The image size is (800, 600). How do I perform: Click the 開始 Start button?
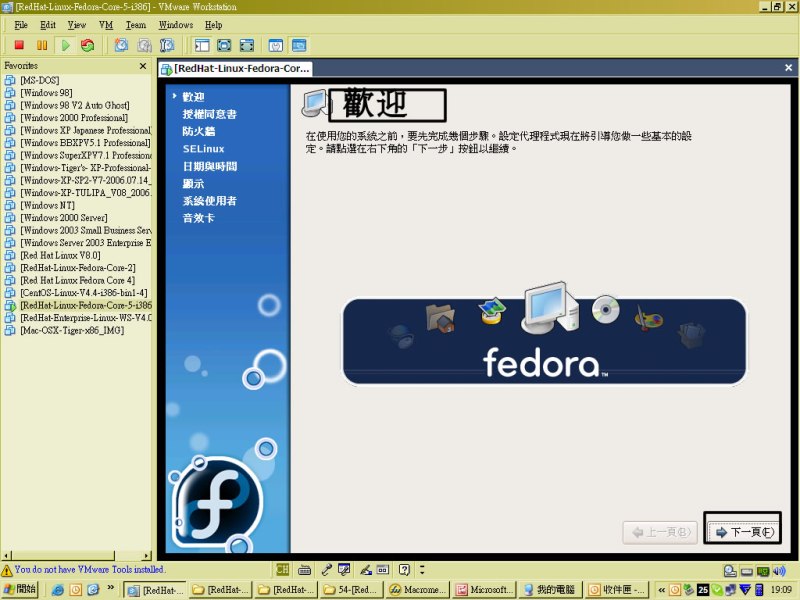point(20,589)
